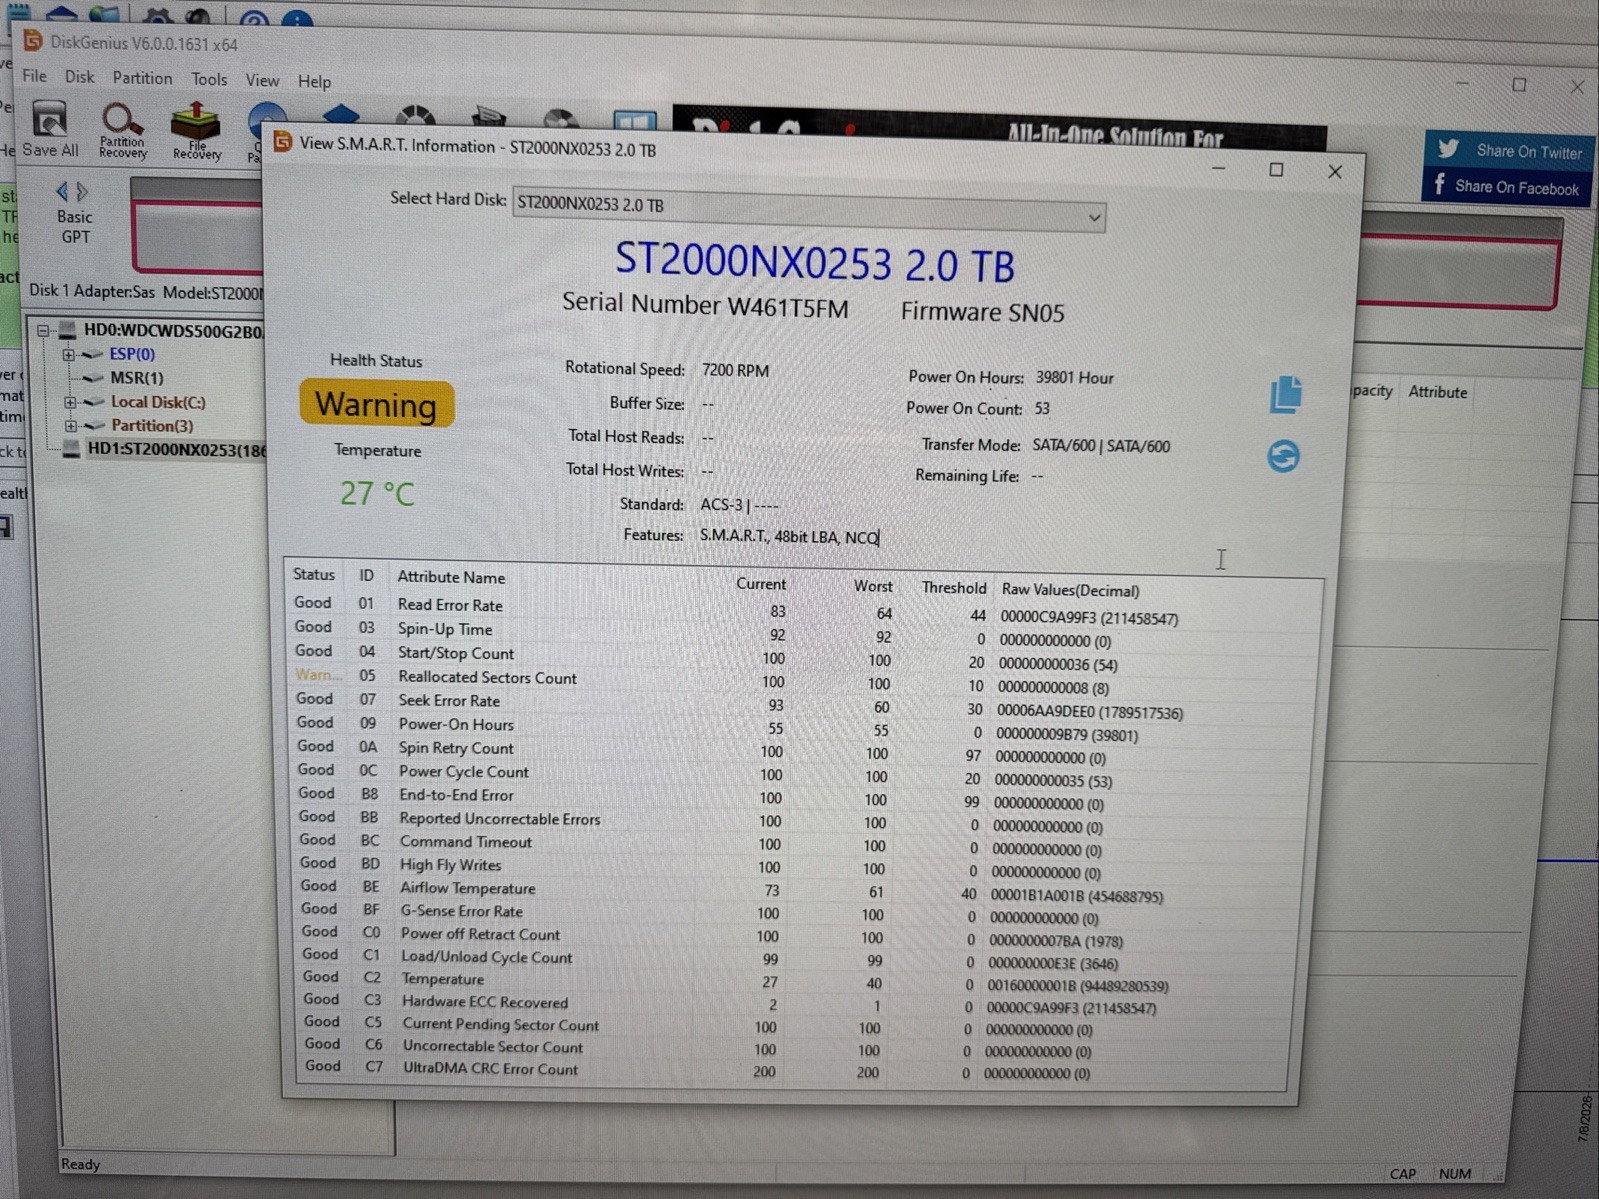
Task: Minimize the S.M.A.R.T. Information dialog
Action: click(1218, 169)
